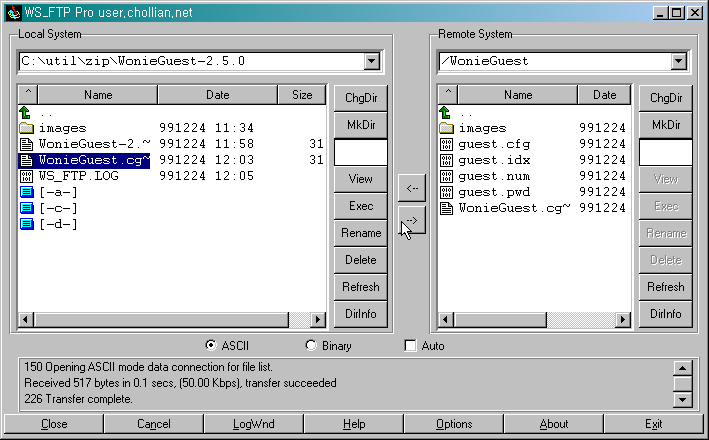Screen dimensions: 709x440
Task: Open the LogWnd log window
Action: point(254,424)
